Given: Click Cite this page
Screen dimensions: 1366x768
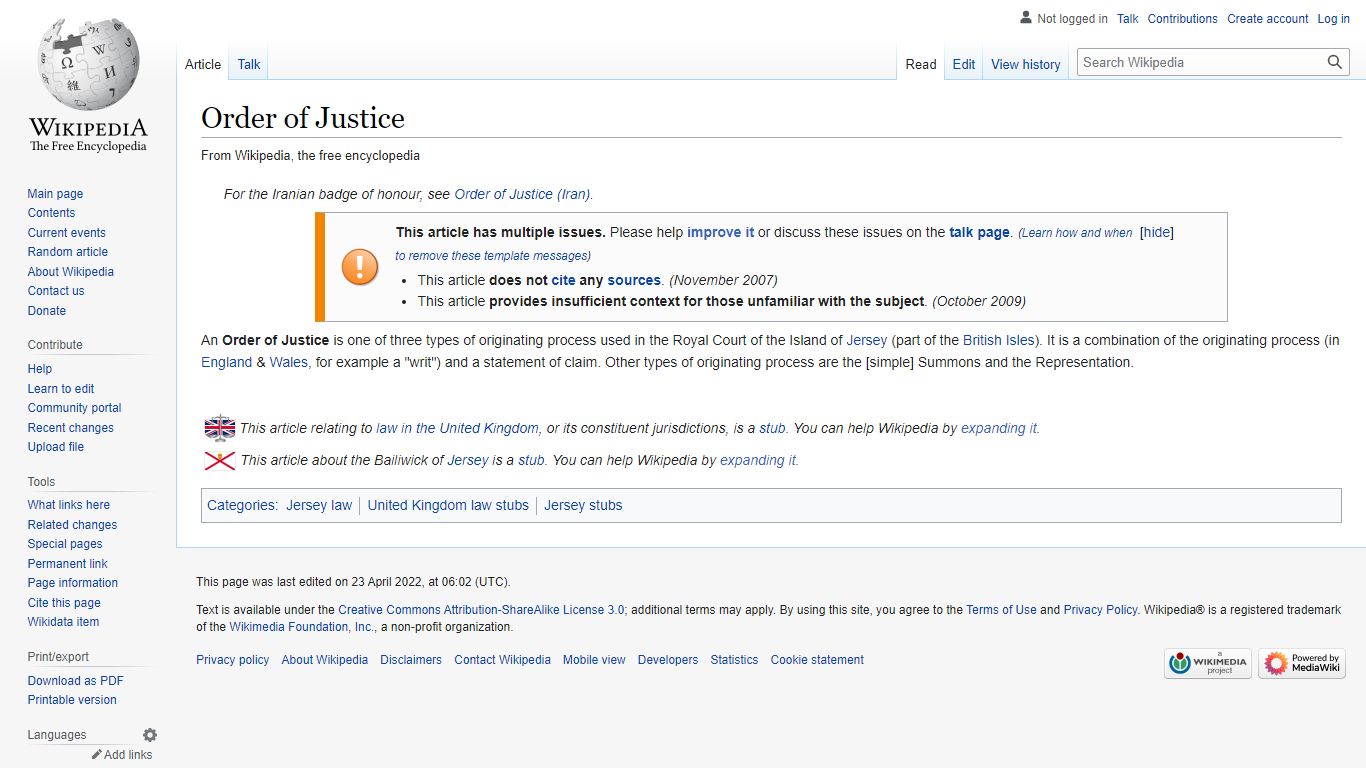Looking at the screenshot, I should 64,603.
